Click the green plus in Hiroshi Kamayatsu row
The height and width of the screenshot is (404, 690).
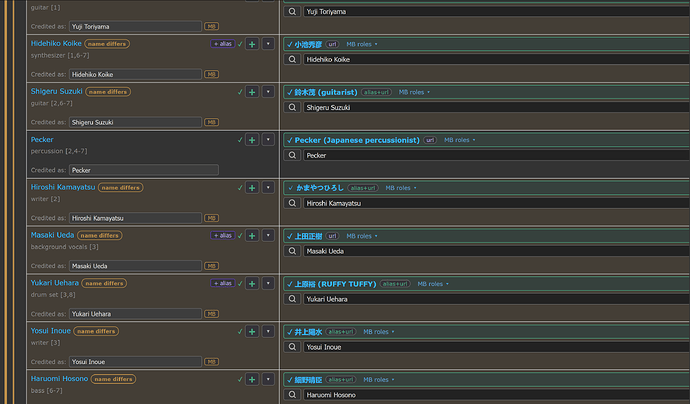point(252,187)
